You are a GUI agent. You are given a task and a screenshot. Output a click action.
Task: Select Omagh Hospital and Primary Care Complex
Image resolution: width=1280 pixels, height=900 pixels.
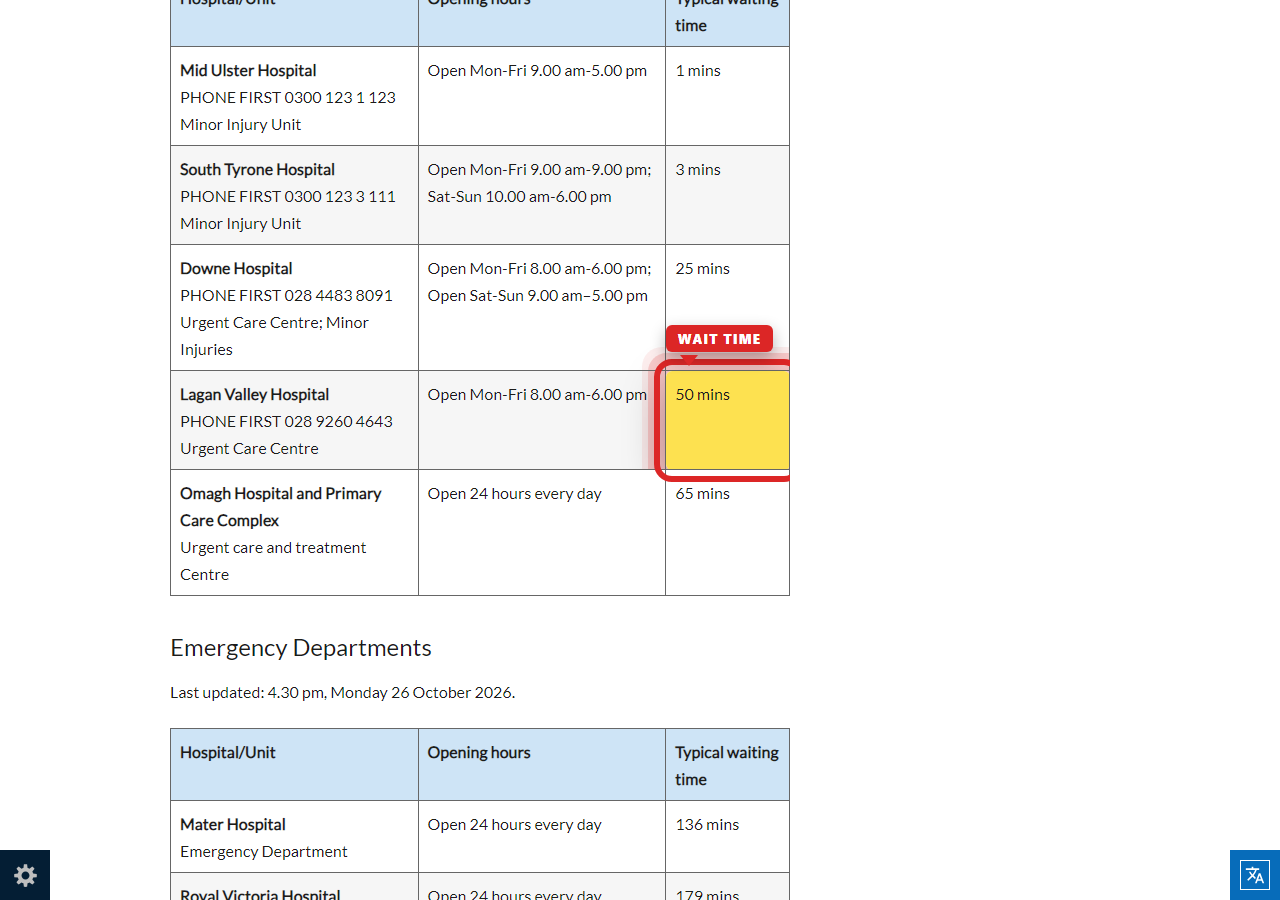(x=280, y=507)
